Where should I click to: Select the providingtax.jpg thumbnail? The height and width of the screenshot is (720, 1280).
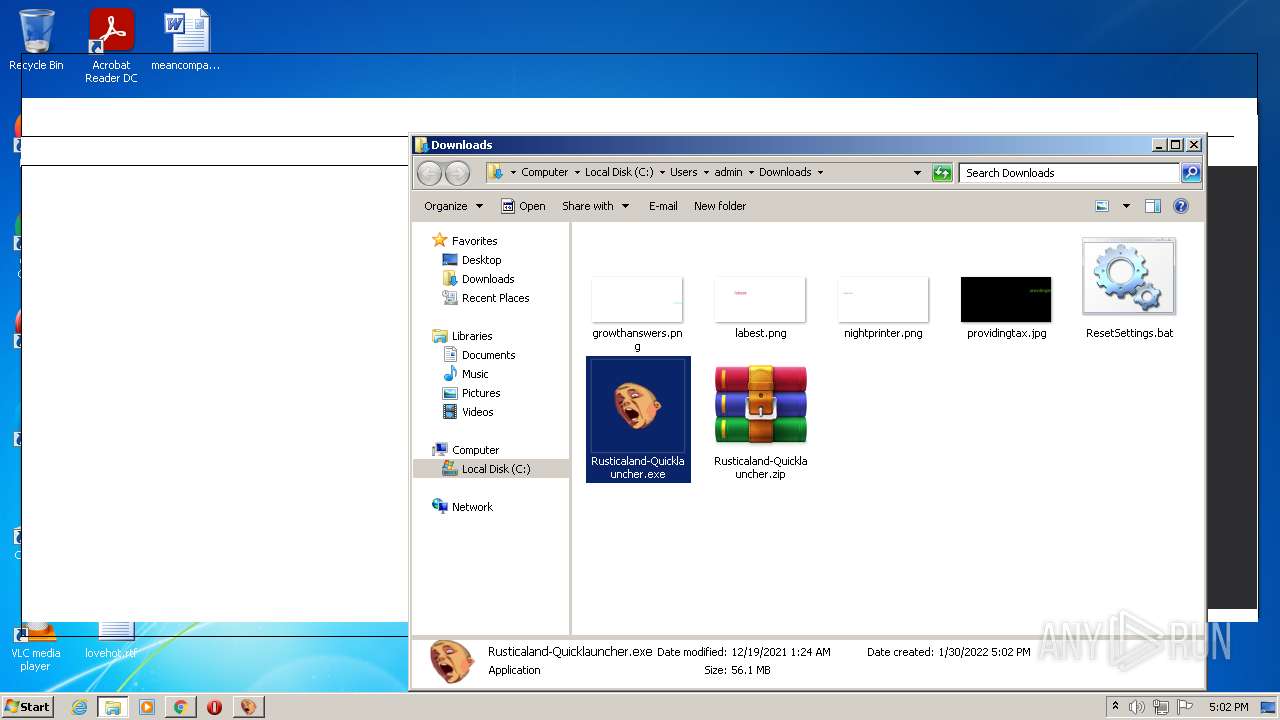[x=1006, y=299]
